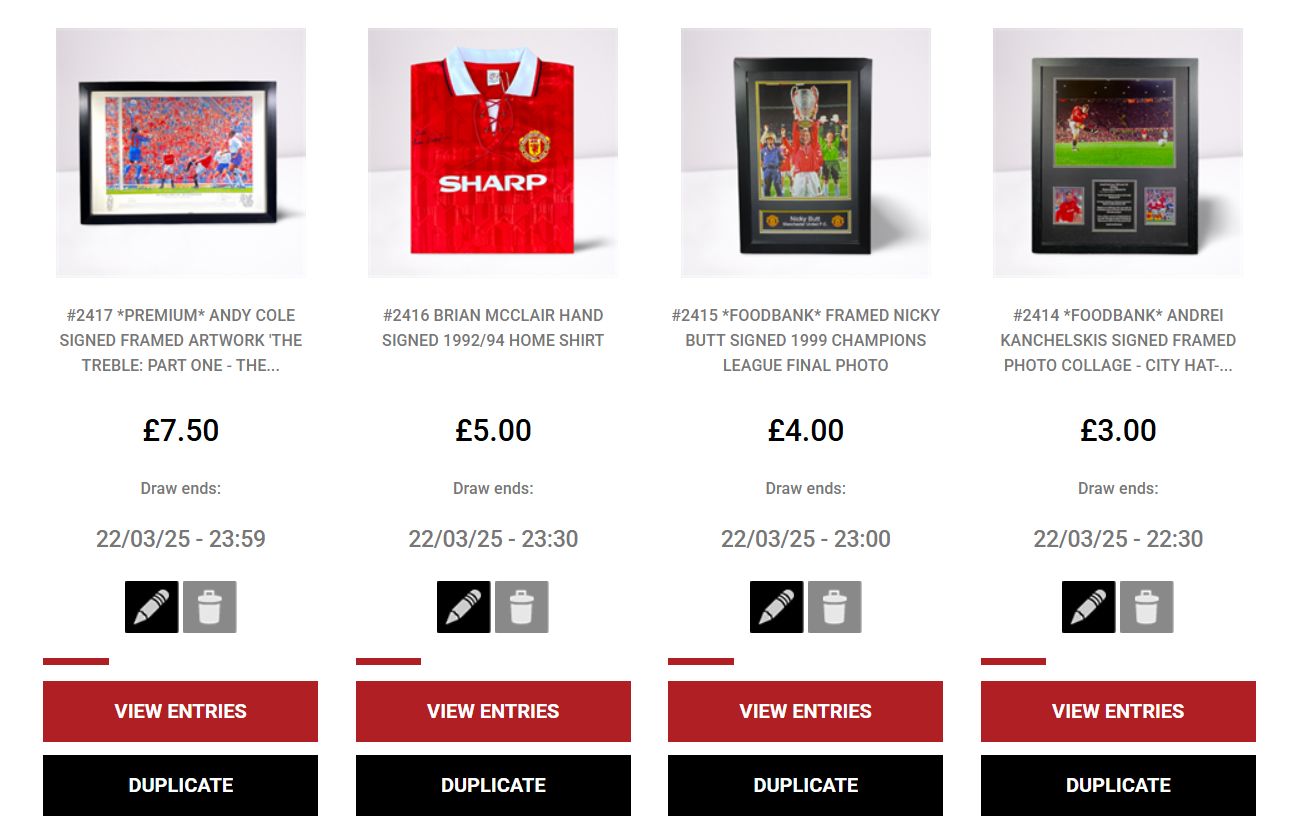Open the Andy Cole framed artwork thumbnail
Viewport: 1292px width, 834px height.
(181, 153)
